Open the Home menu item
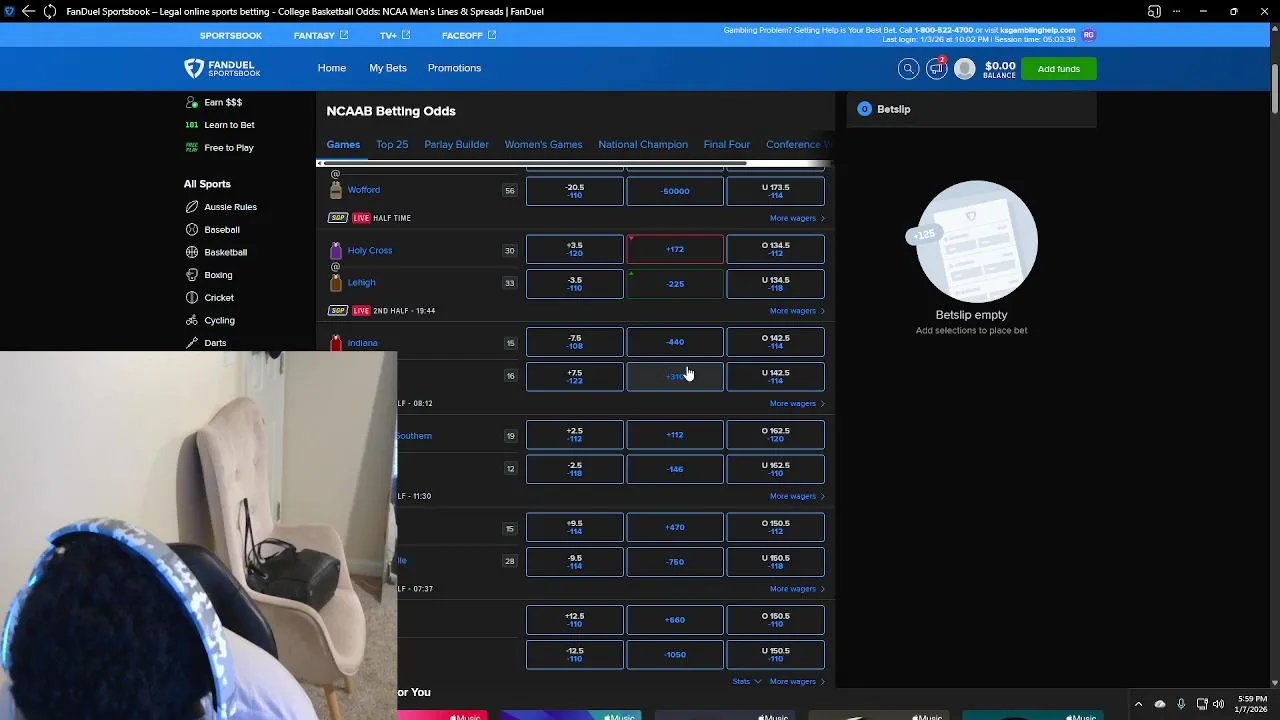This screenshot has height=720, width=1280. coord(332,68)
